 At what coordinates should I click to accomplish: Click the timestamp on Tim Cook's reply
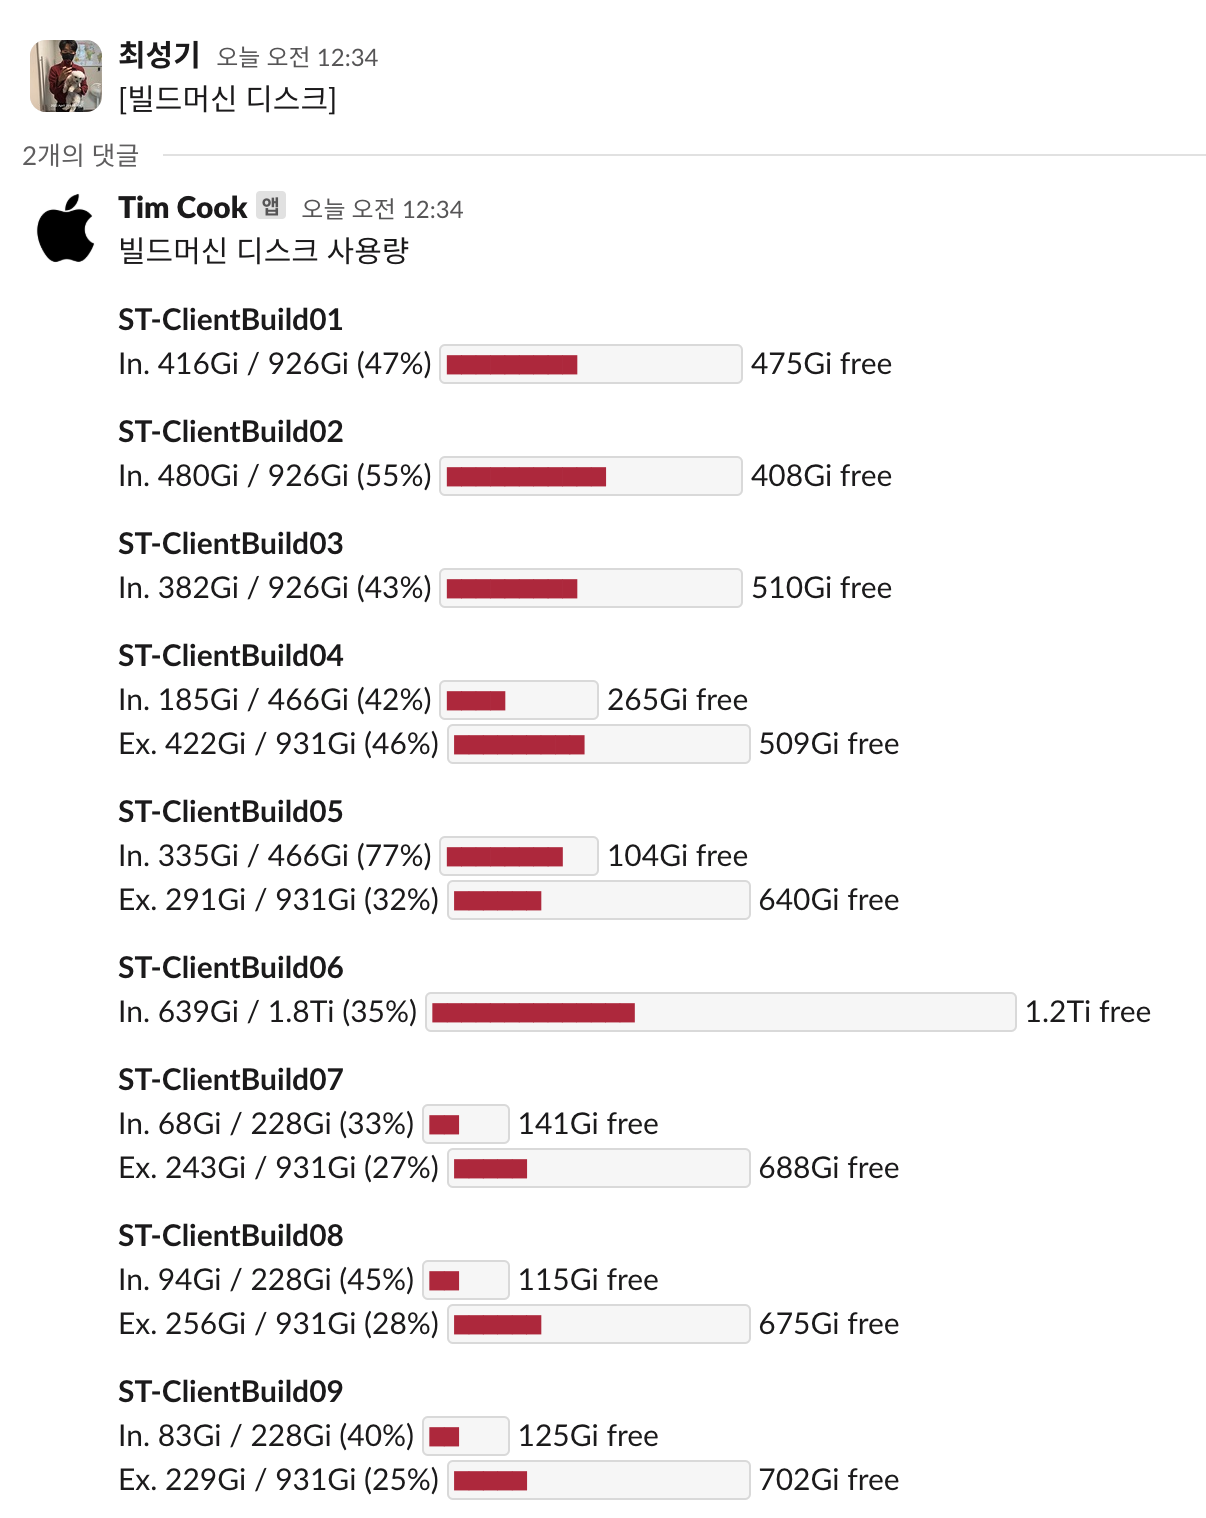(382, 210)
